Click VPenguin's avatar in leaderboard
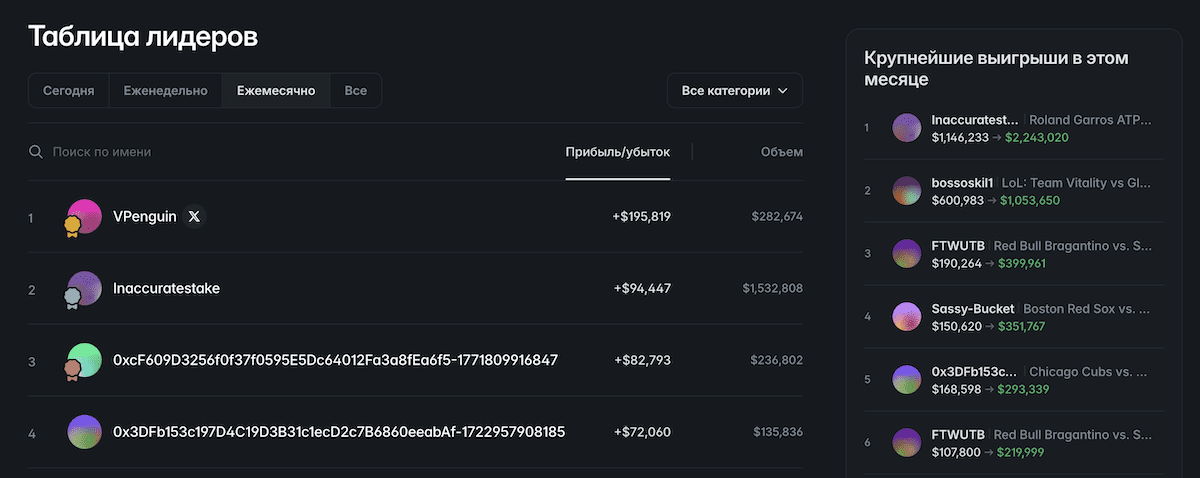 coord(84,217)
